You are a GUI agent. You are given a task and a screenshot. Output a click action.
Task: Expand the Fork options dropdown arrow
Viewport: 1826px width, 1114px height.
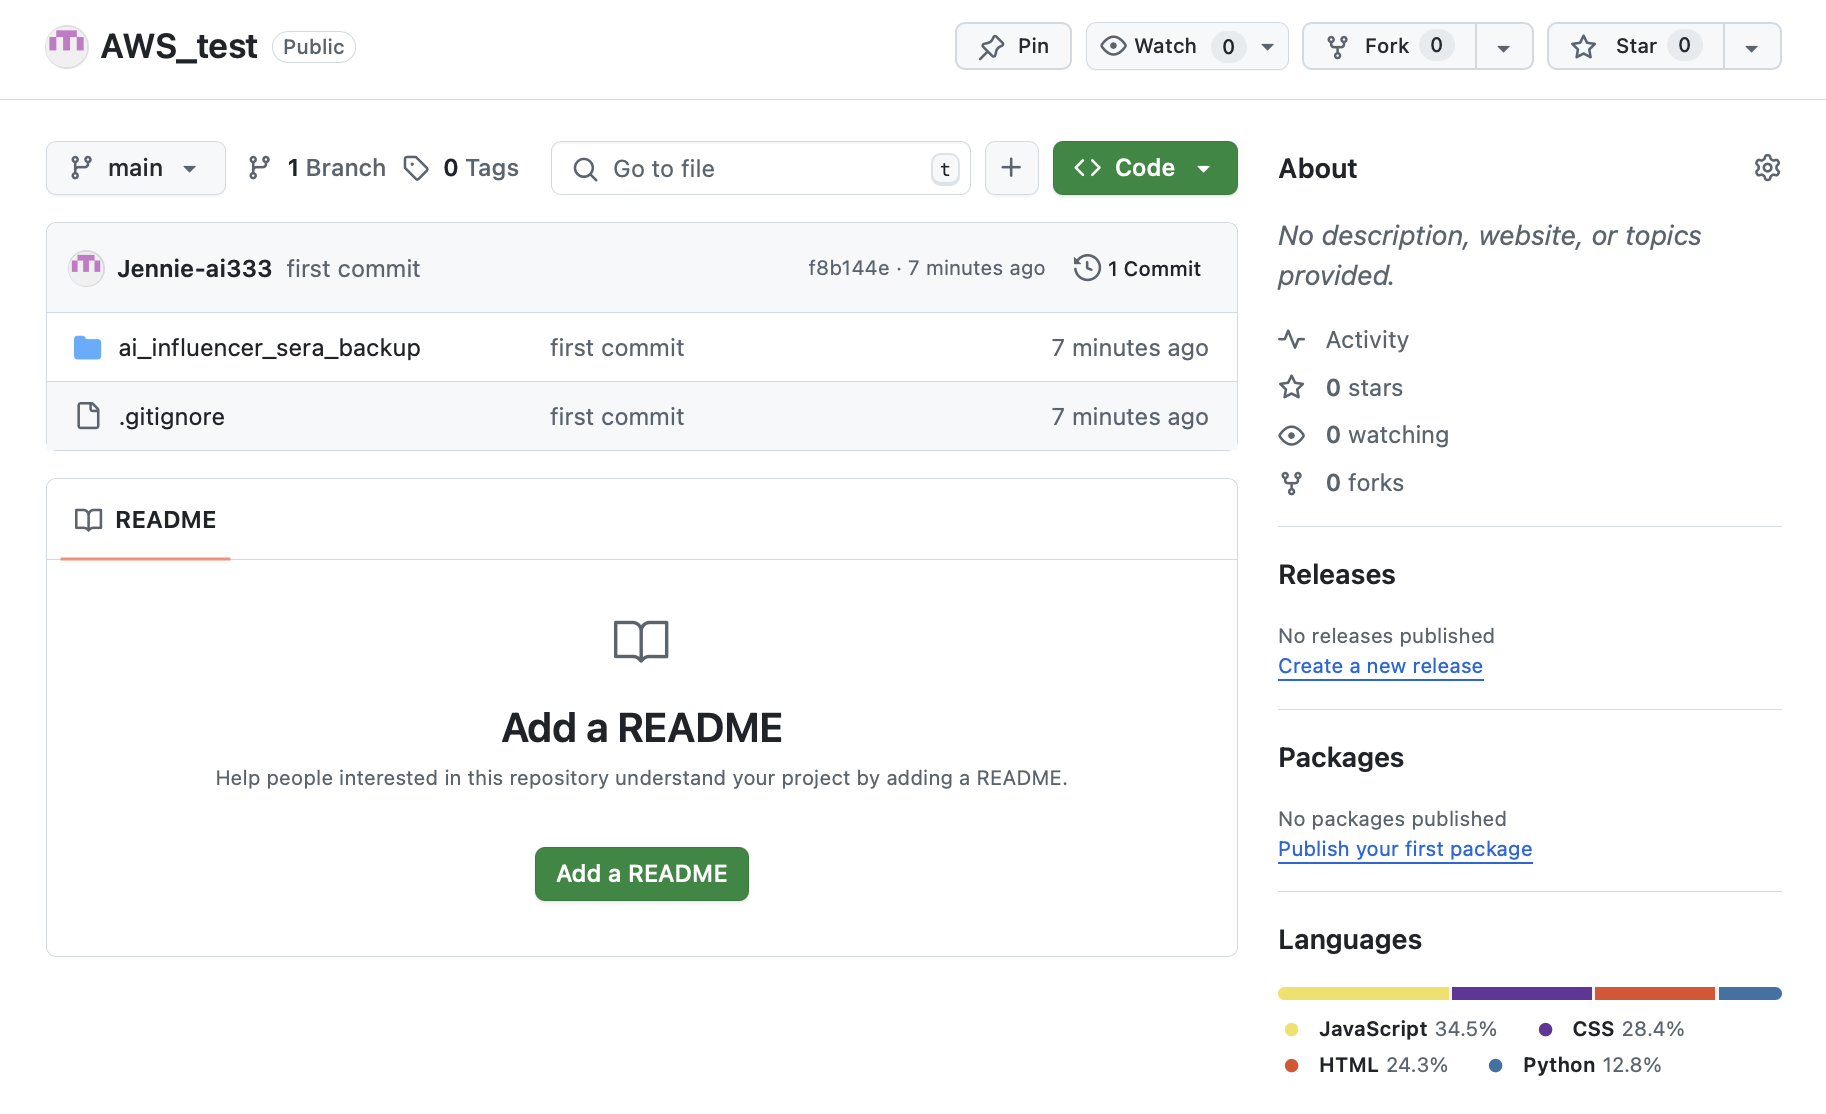pos(1504,47)
